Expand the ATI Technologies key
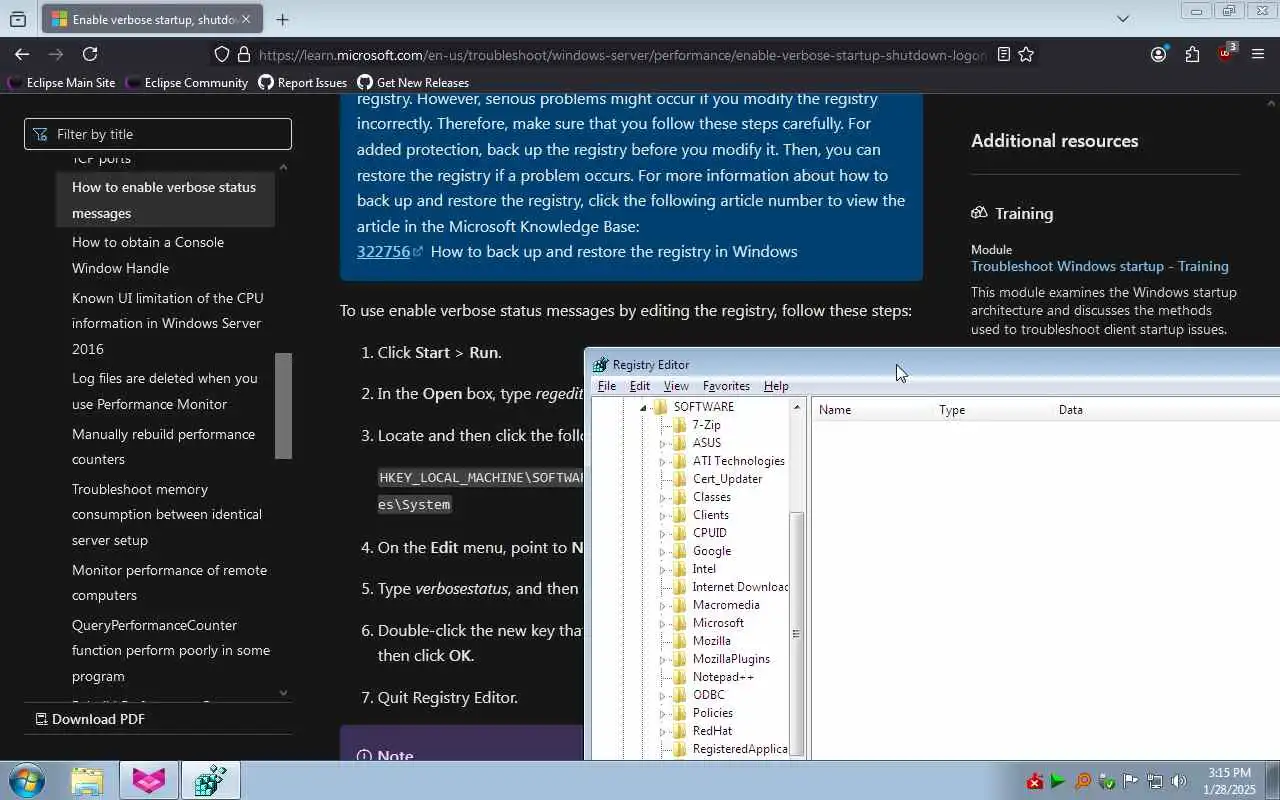 click(662, 461)
